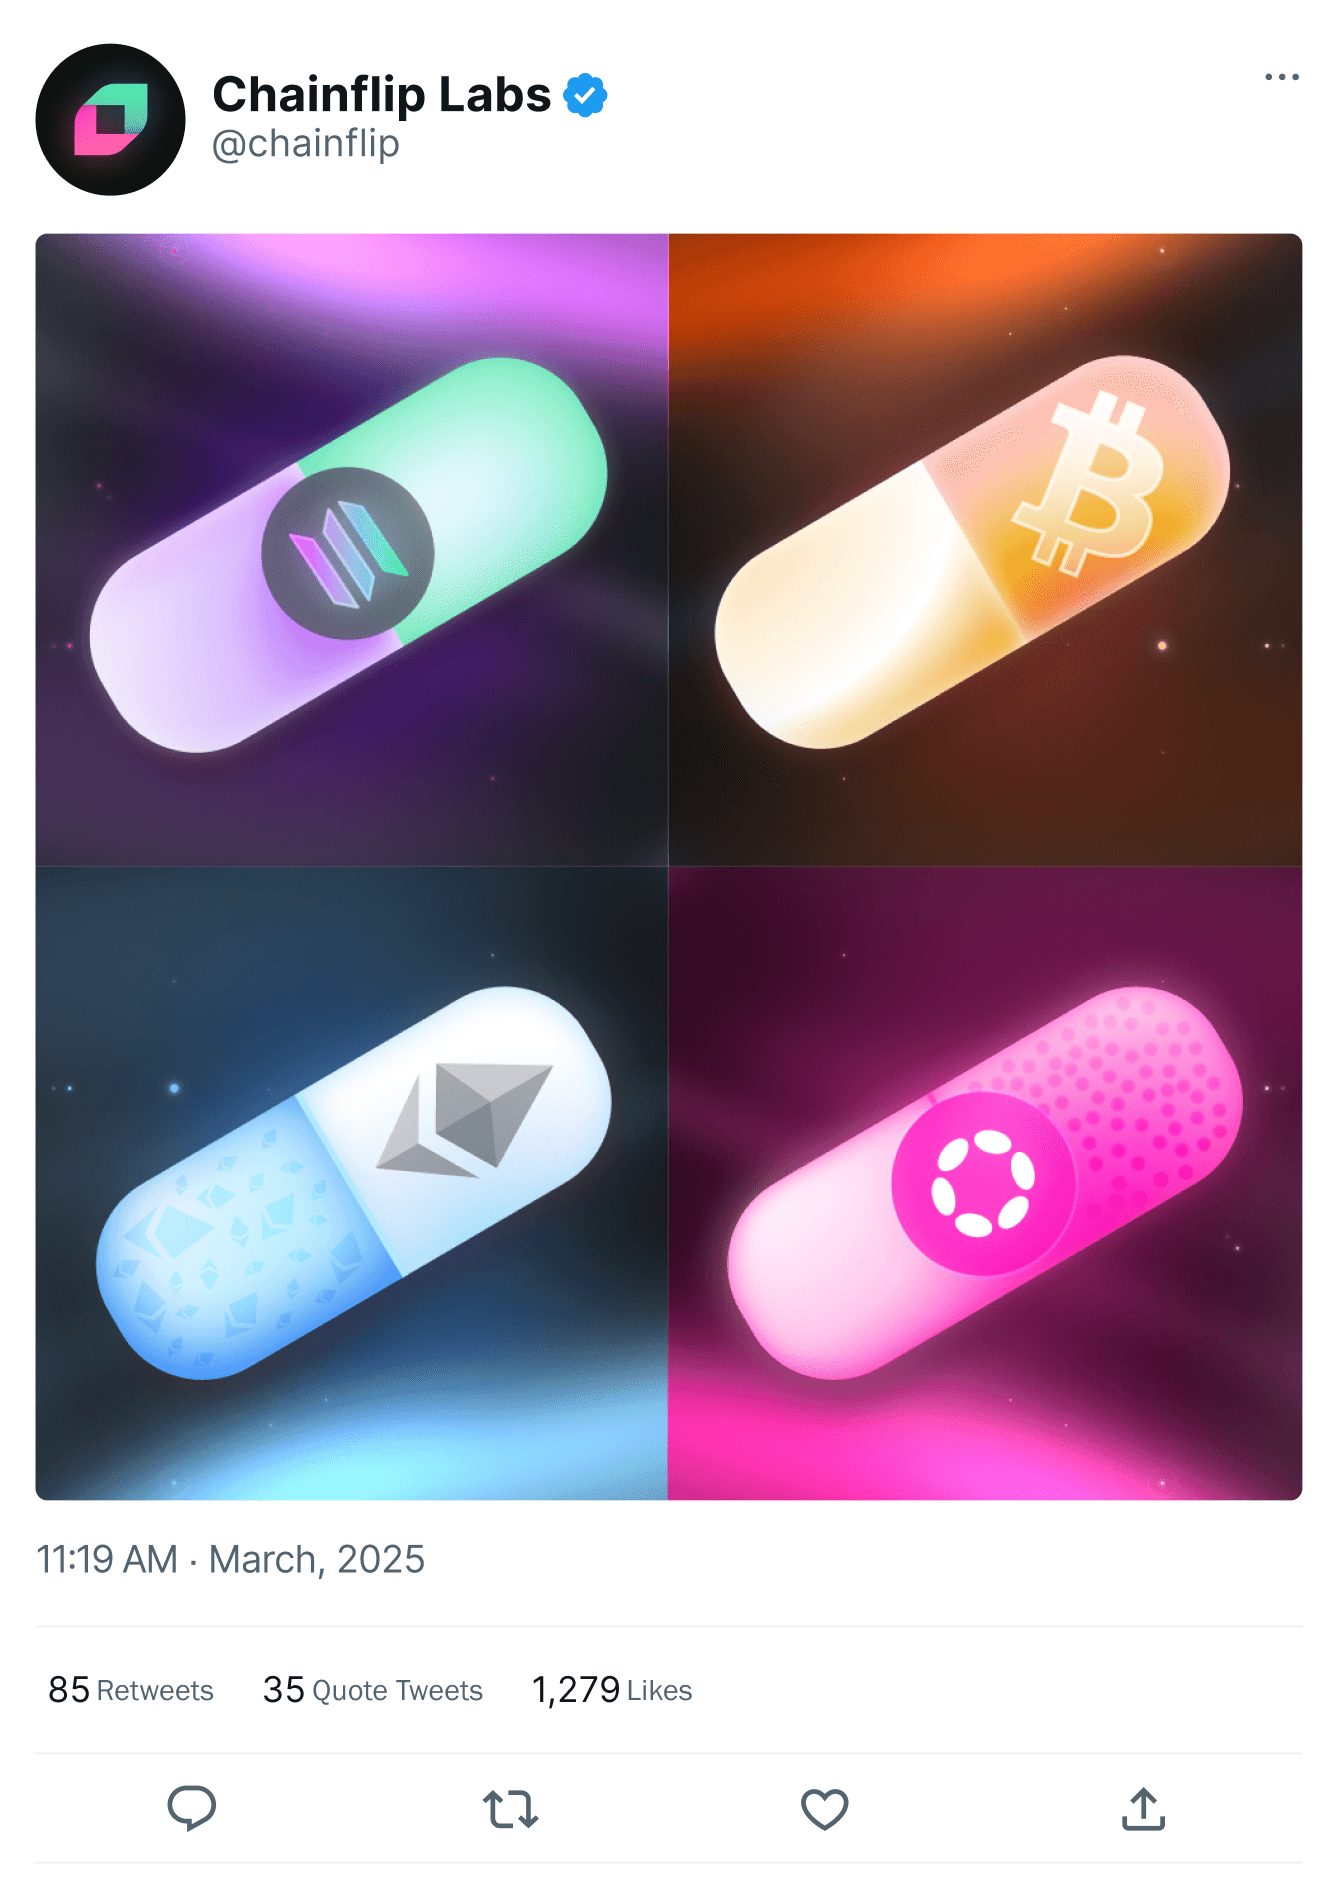Open the share upload icon
1338x1884 pixels.
coord(1143,1809)
